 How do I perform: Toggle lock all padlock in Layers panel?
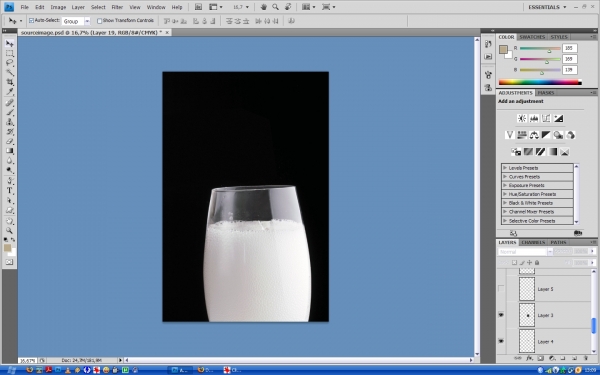537,262
